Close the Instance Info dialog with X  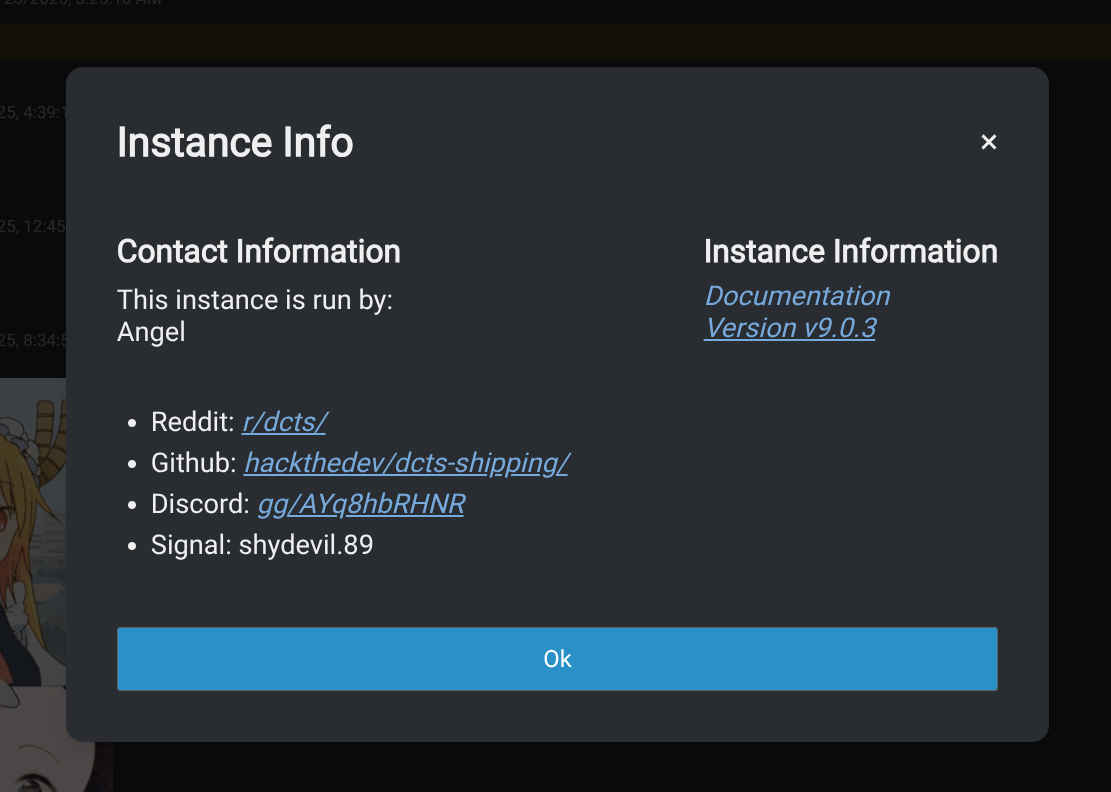pyautogui.click(x=988, y=142)
